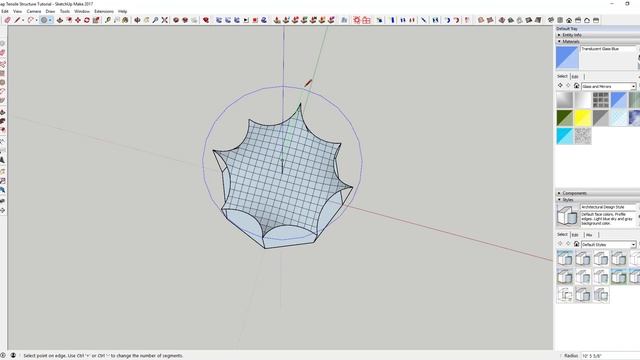Select the Arc tool in the toolbar

30,20
